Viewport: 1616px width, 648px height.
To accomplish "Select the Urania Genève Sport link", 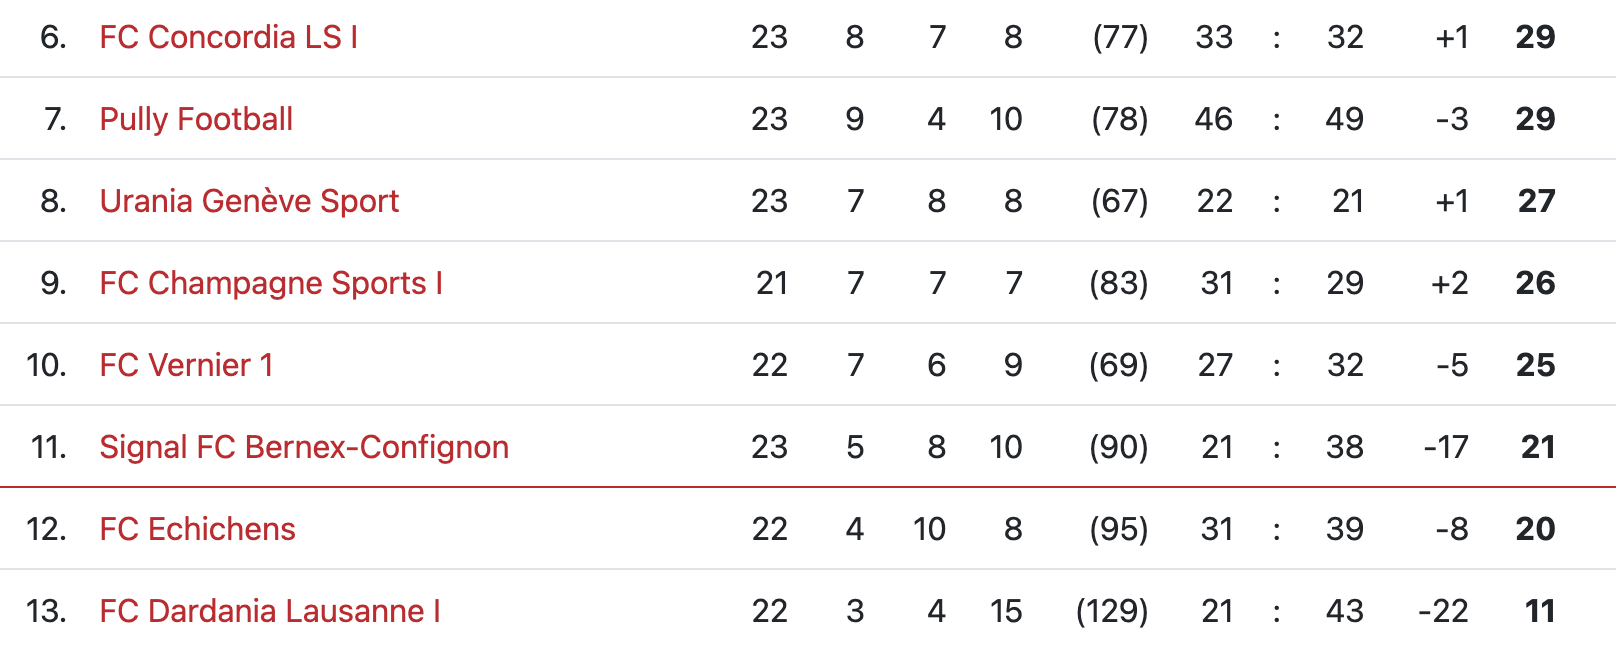I will pos(249,201).
